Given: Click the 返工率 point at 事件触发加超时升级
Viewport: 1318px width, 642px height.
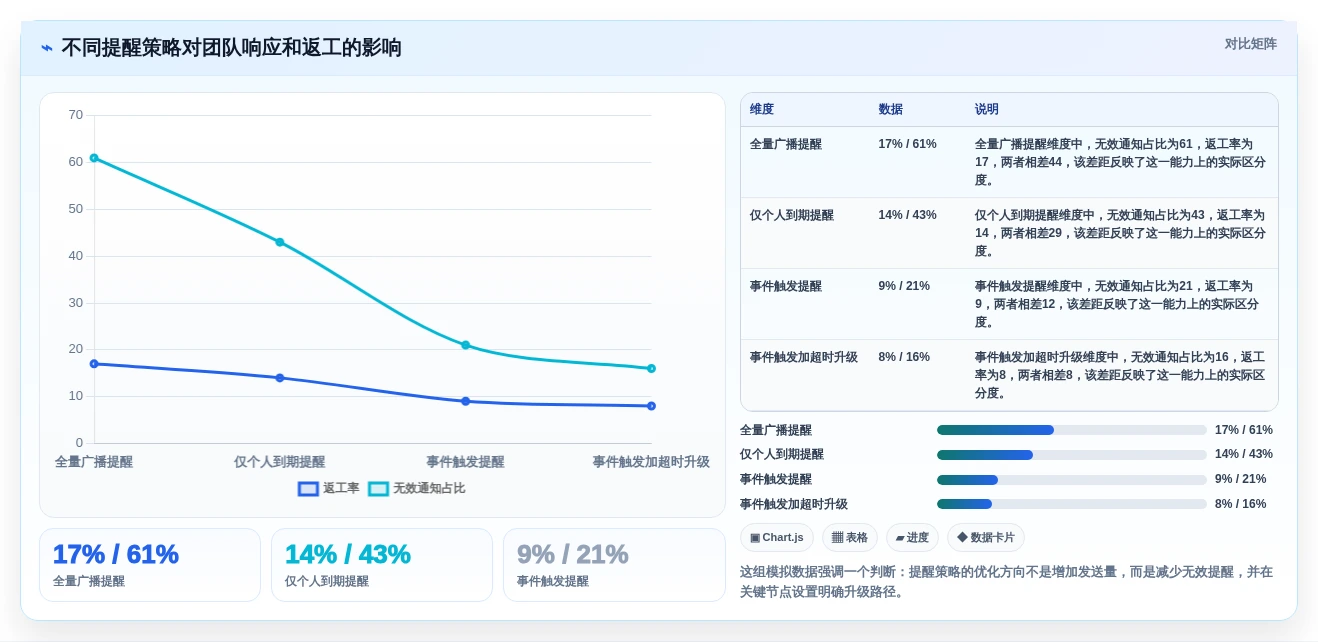Looking at the screenshot, I should point(651,406).
